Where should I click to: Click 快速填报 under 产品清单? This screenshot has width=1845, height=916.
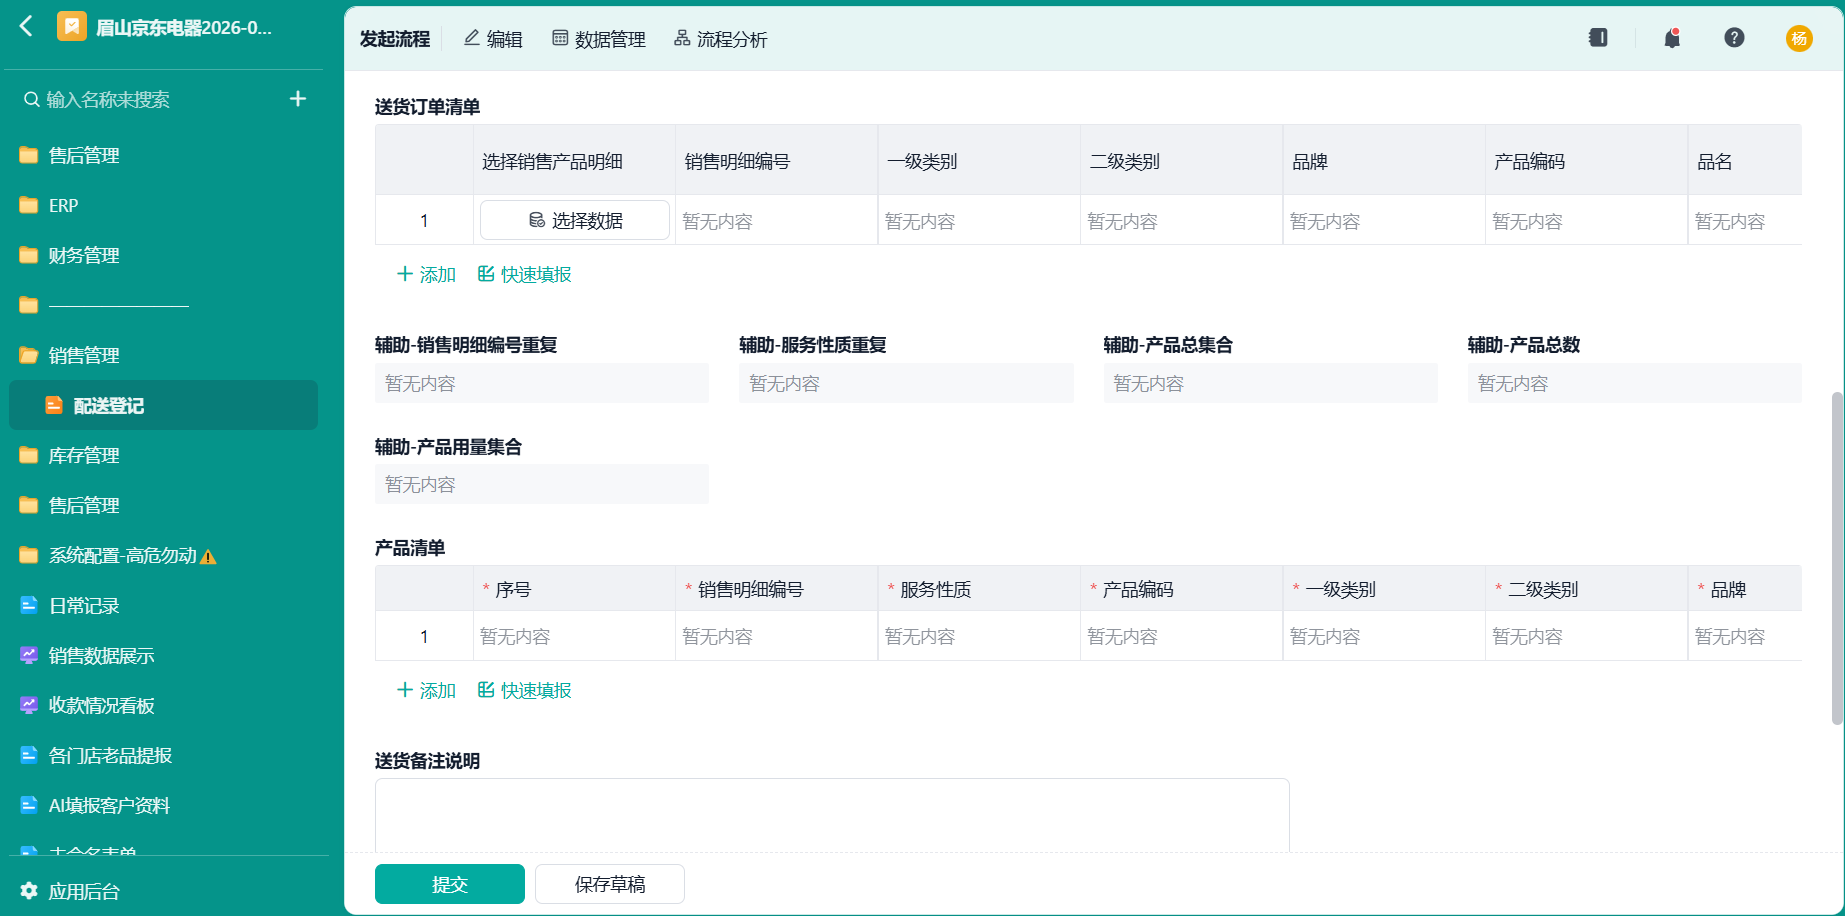point(525,690)
